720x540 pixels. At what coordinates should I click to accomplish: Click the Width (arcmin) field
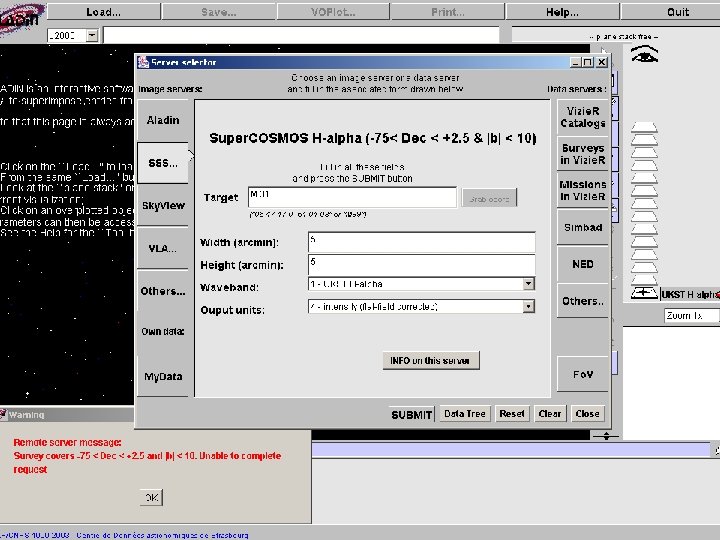point(422,242)
